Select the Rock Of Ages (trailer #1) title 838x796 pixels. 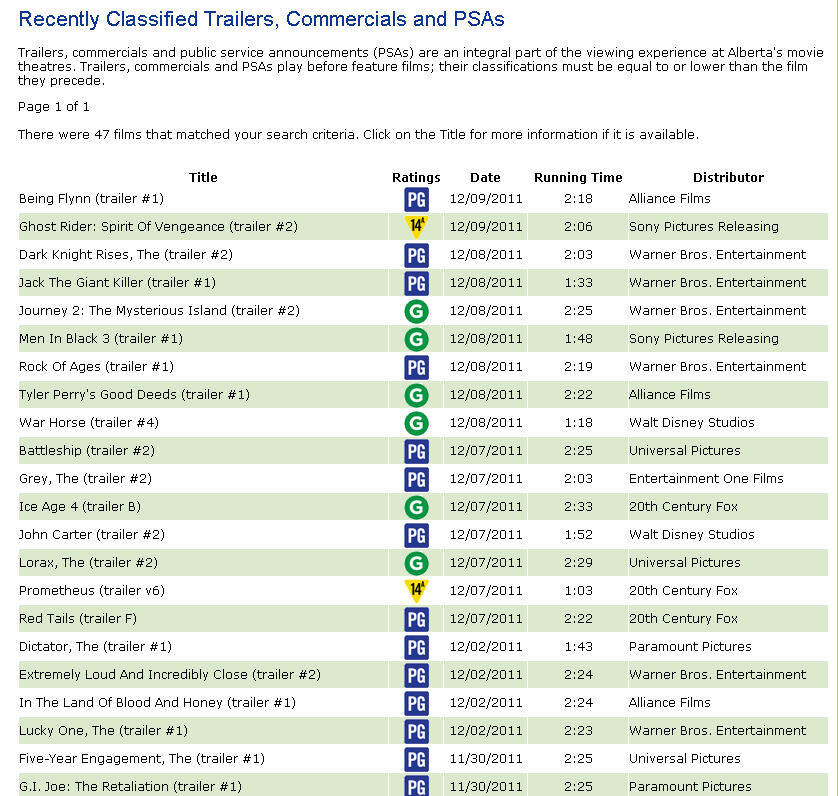click(x=96, y=367)
